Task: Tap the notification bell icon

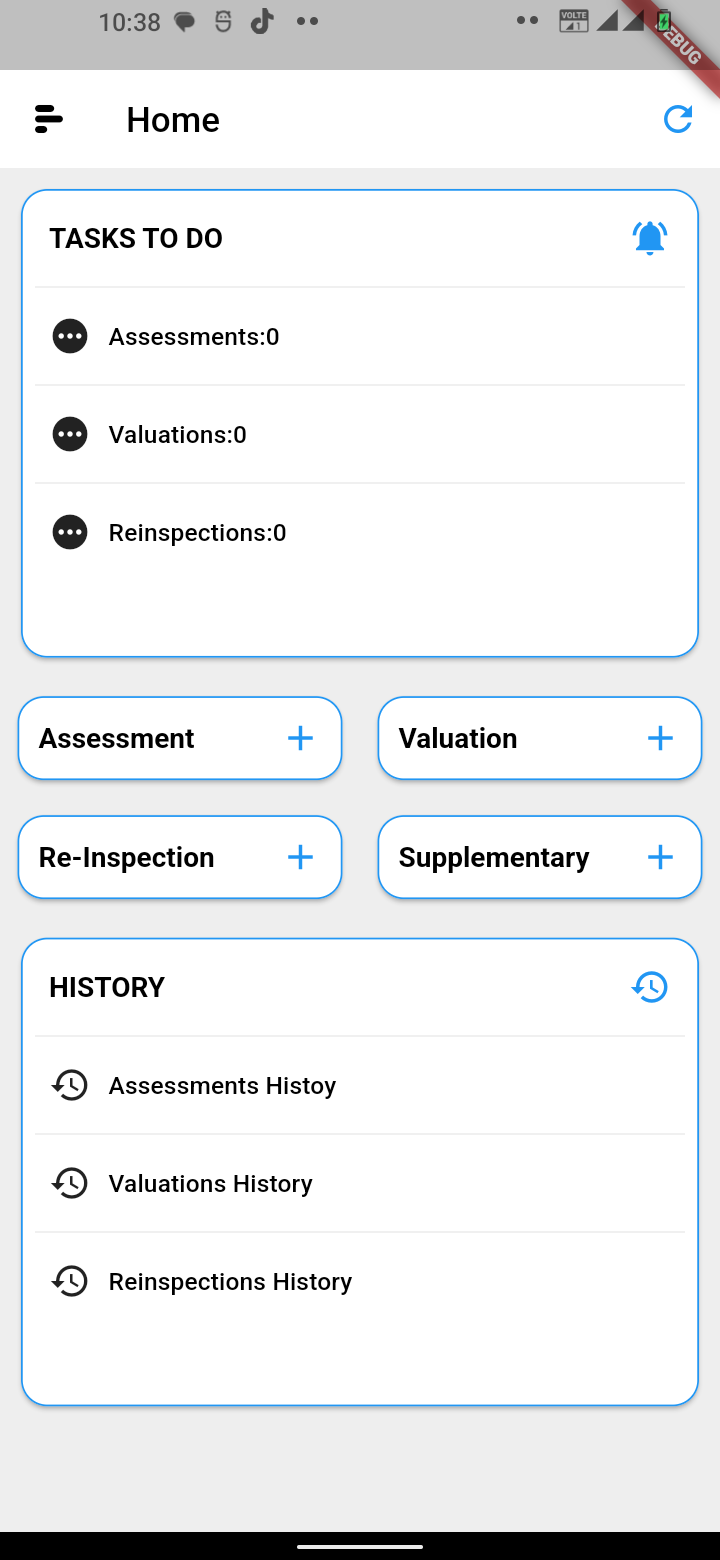Action: [650, 238]
